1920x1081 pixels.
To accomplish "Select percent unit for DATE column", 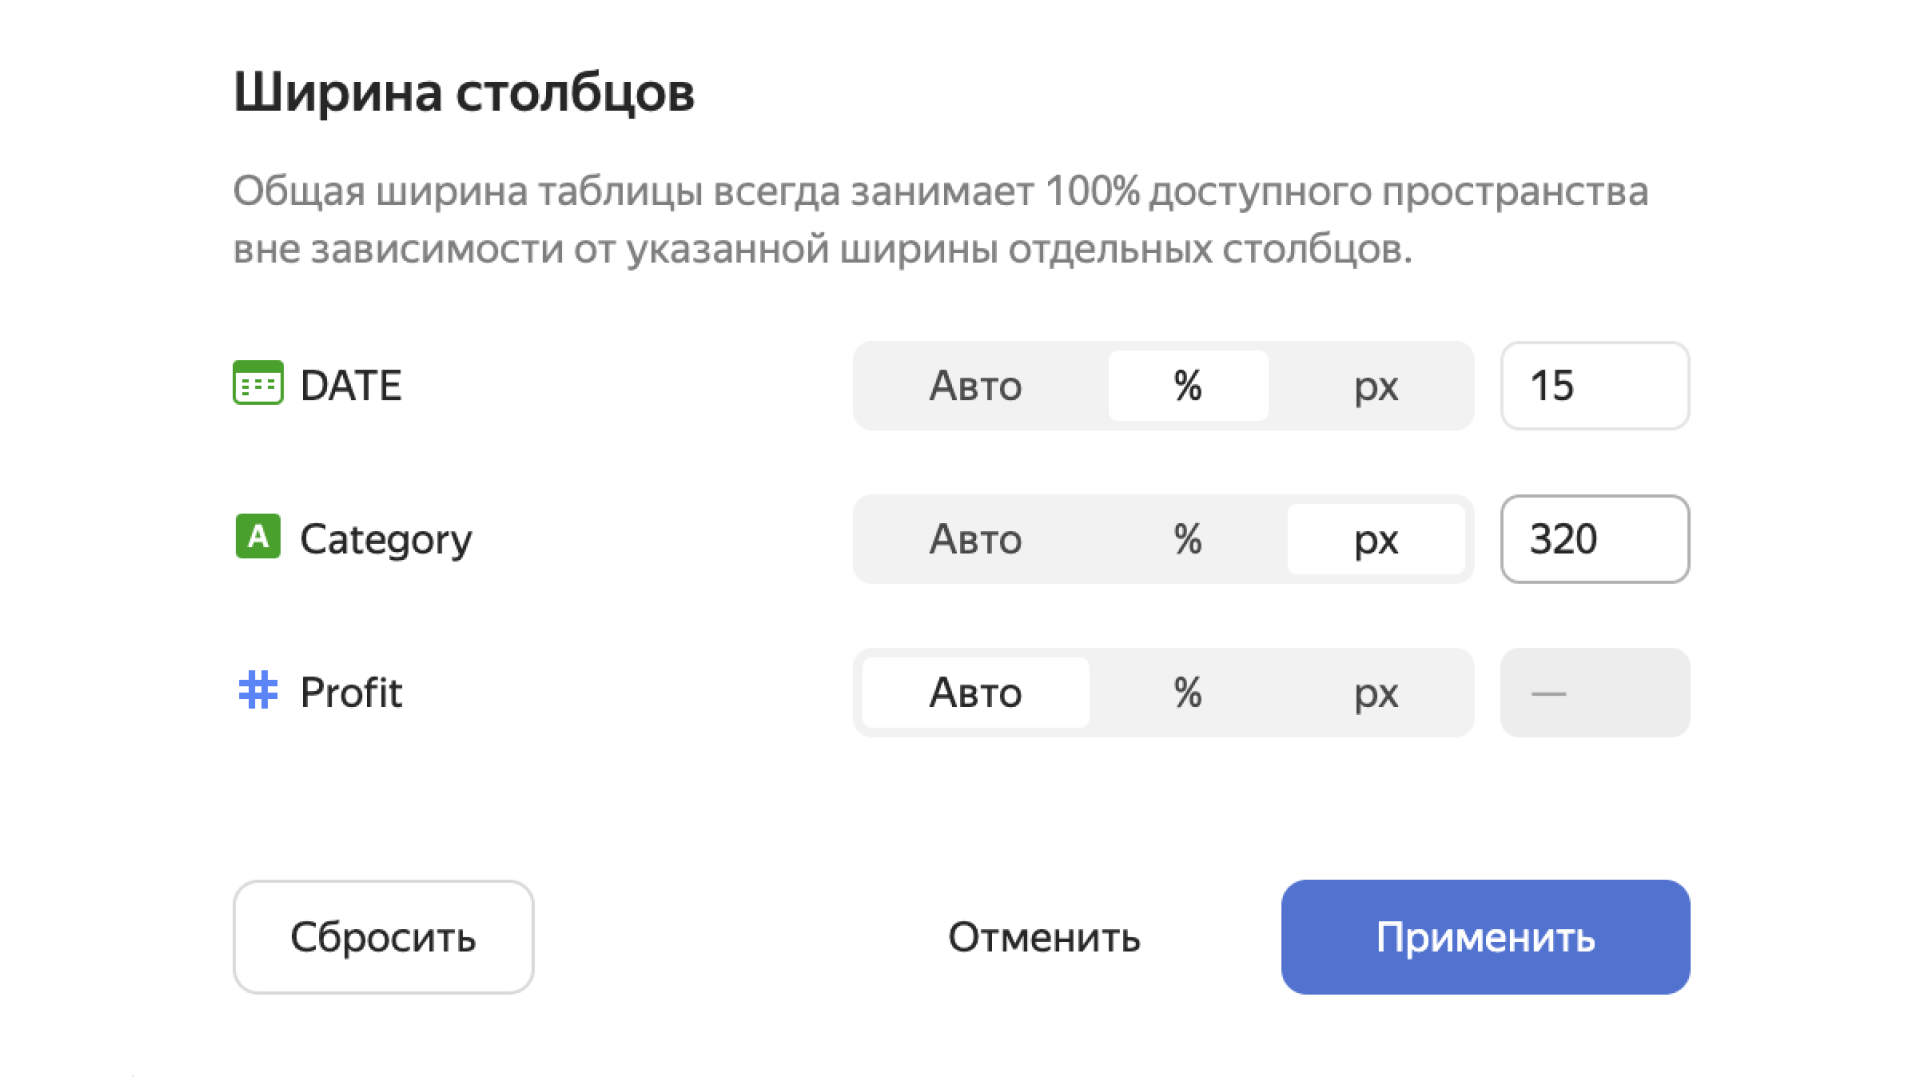I will pos(1188,386).
